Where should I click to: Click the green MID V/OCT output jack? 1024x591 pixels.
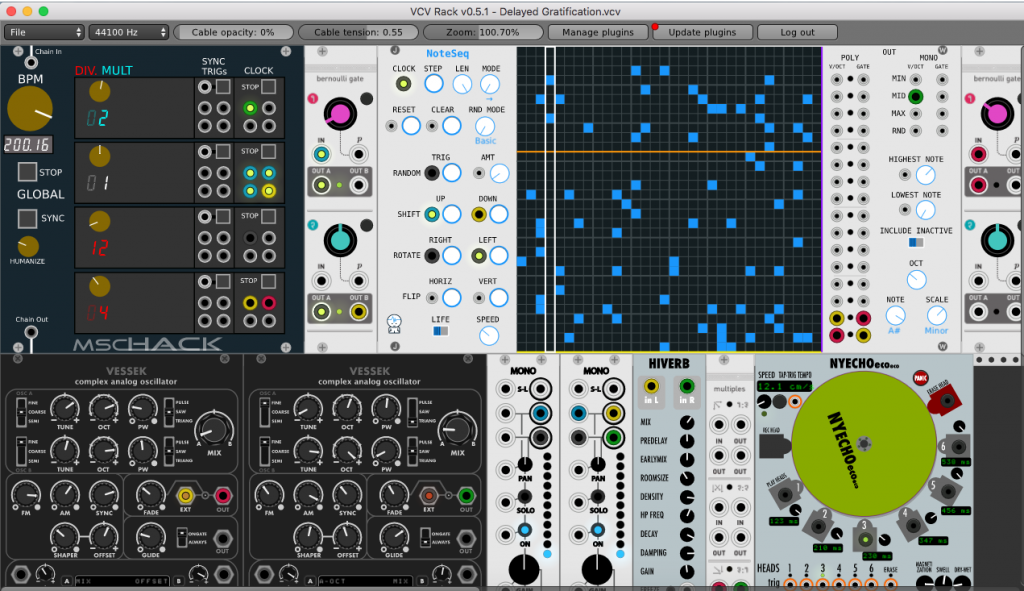(916, 97)
